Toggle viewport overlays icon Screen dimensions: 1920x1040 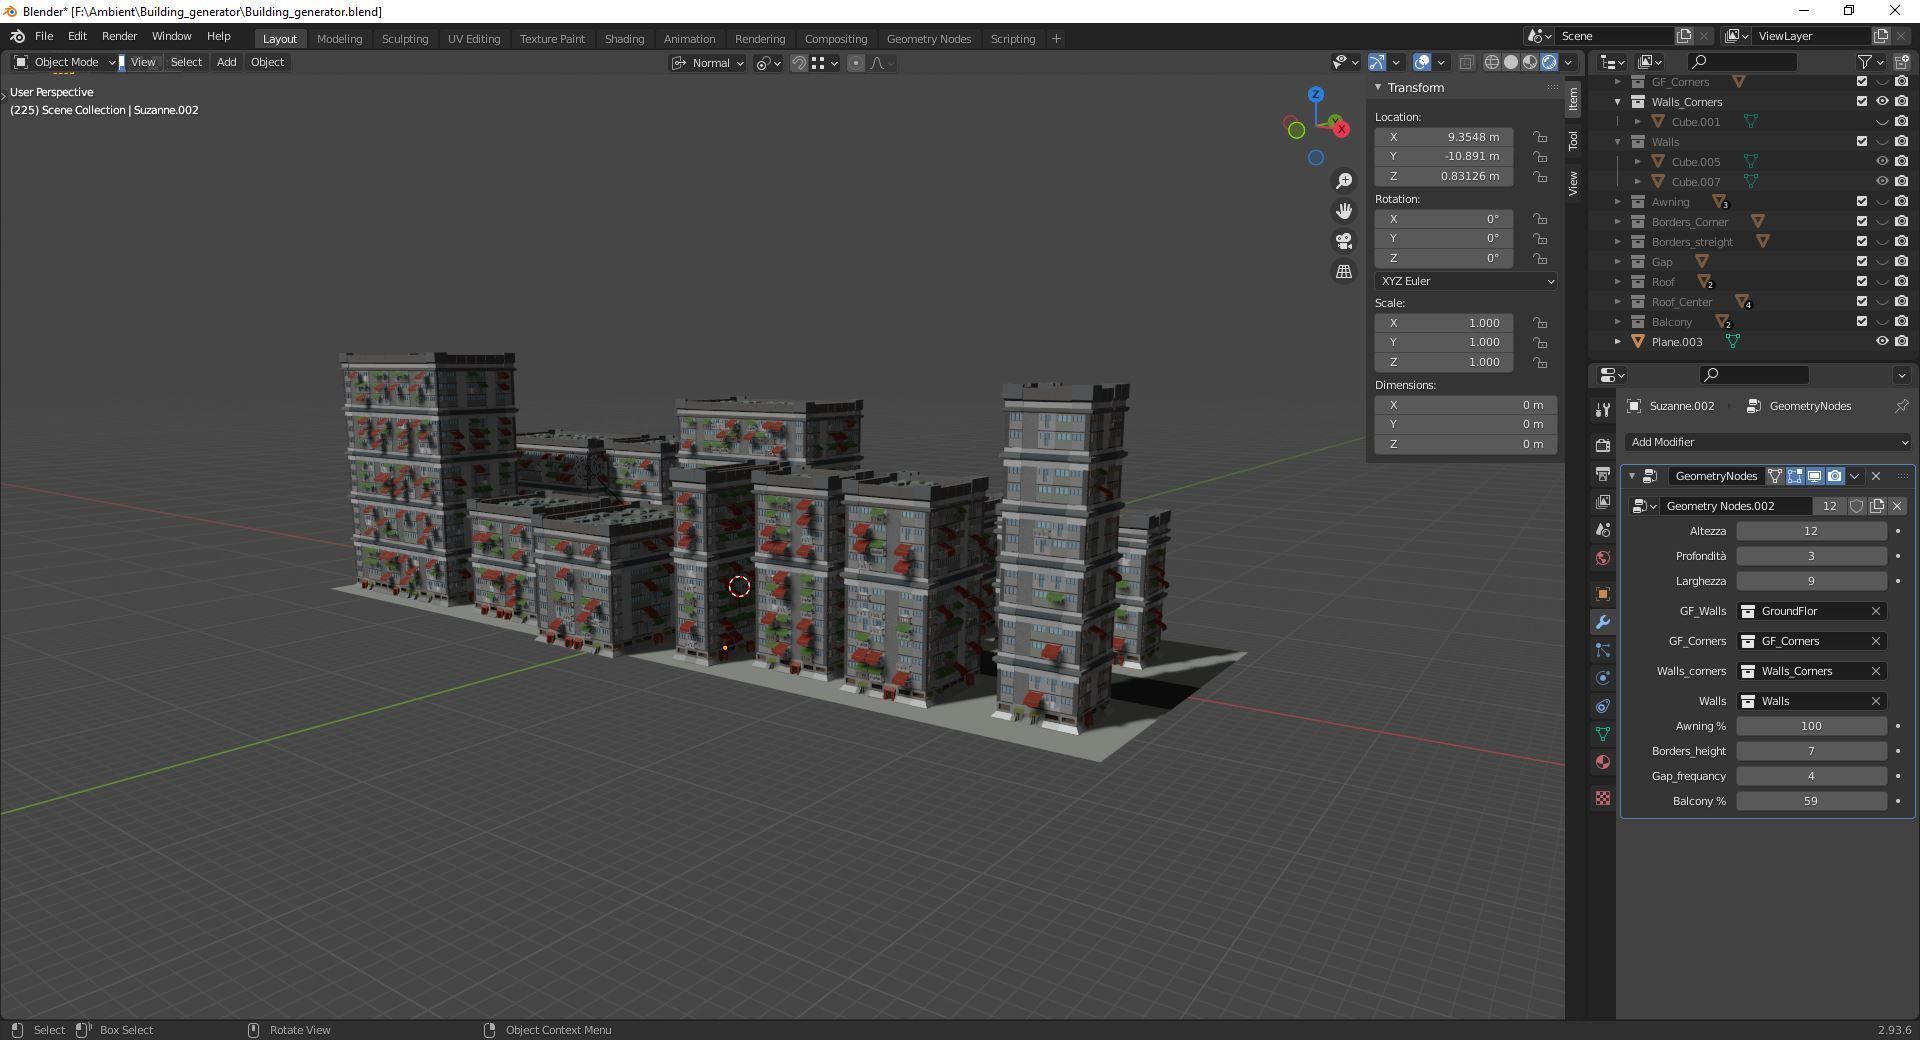1422,62
